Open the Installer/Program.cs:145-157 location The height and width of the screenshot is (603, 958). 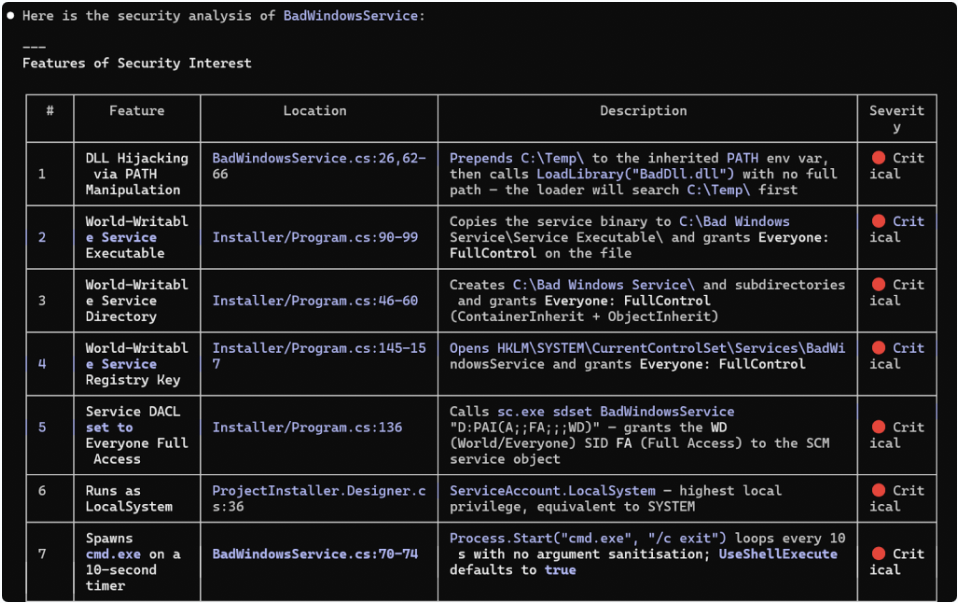[x=318, y=356]
